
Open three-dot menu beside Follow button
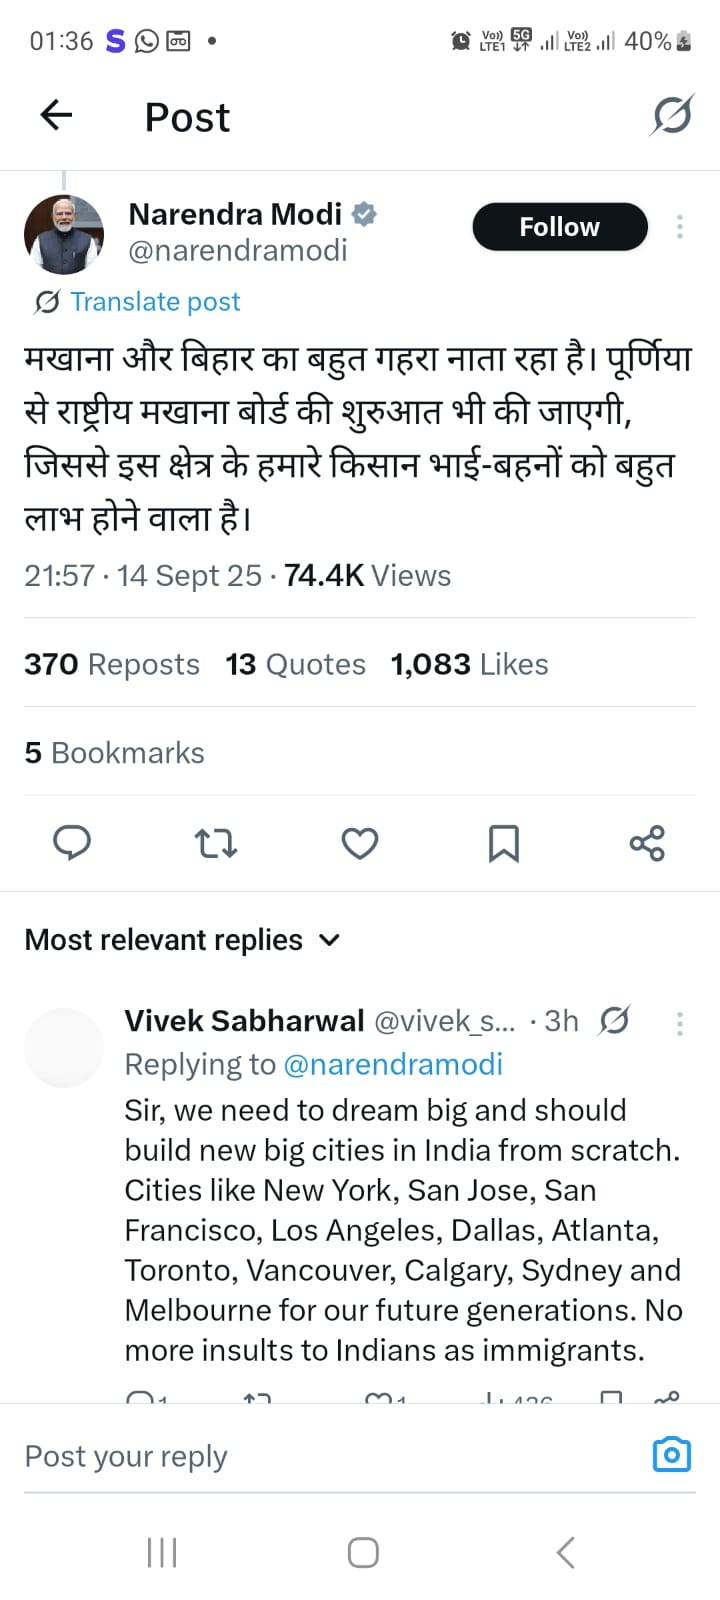click(x=680, y=227)
